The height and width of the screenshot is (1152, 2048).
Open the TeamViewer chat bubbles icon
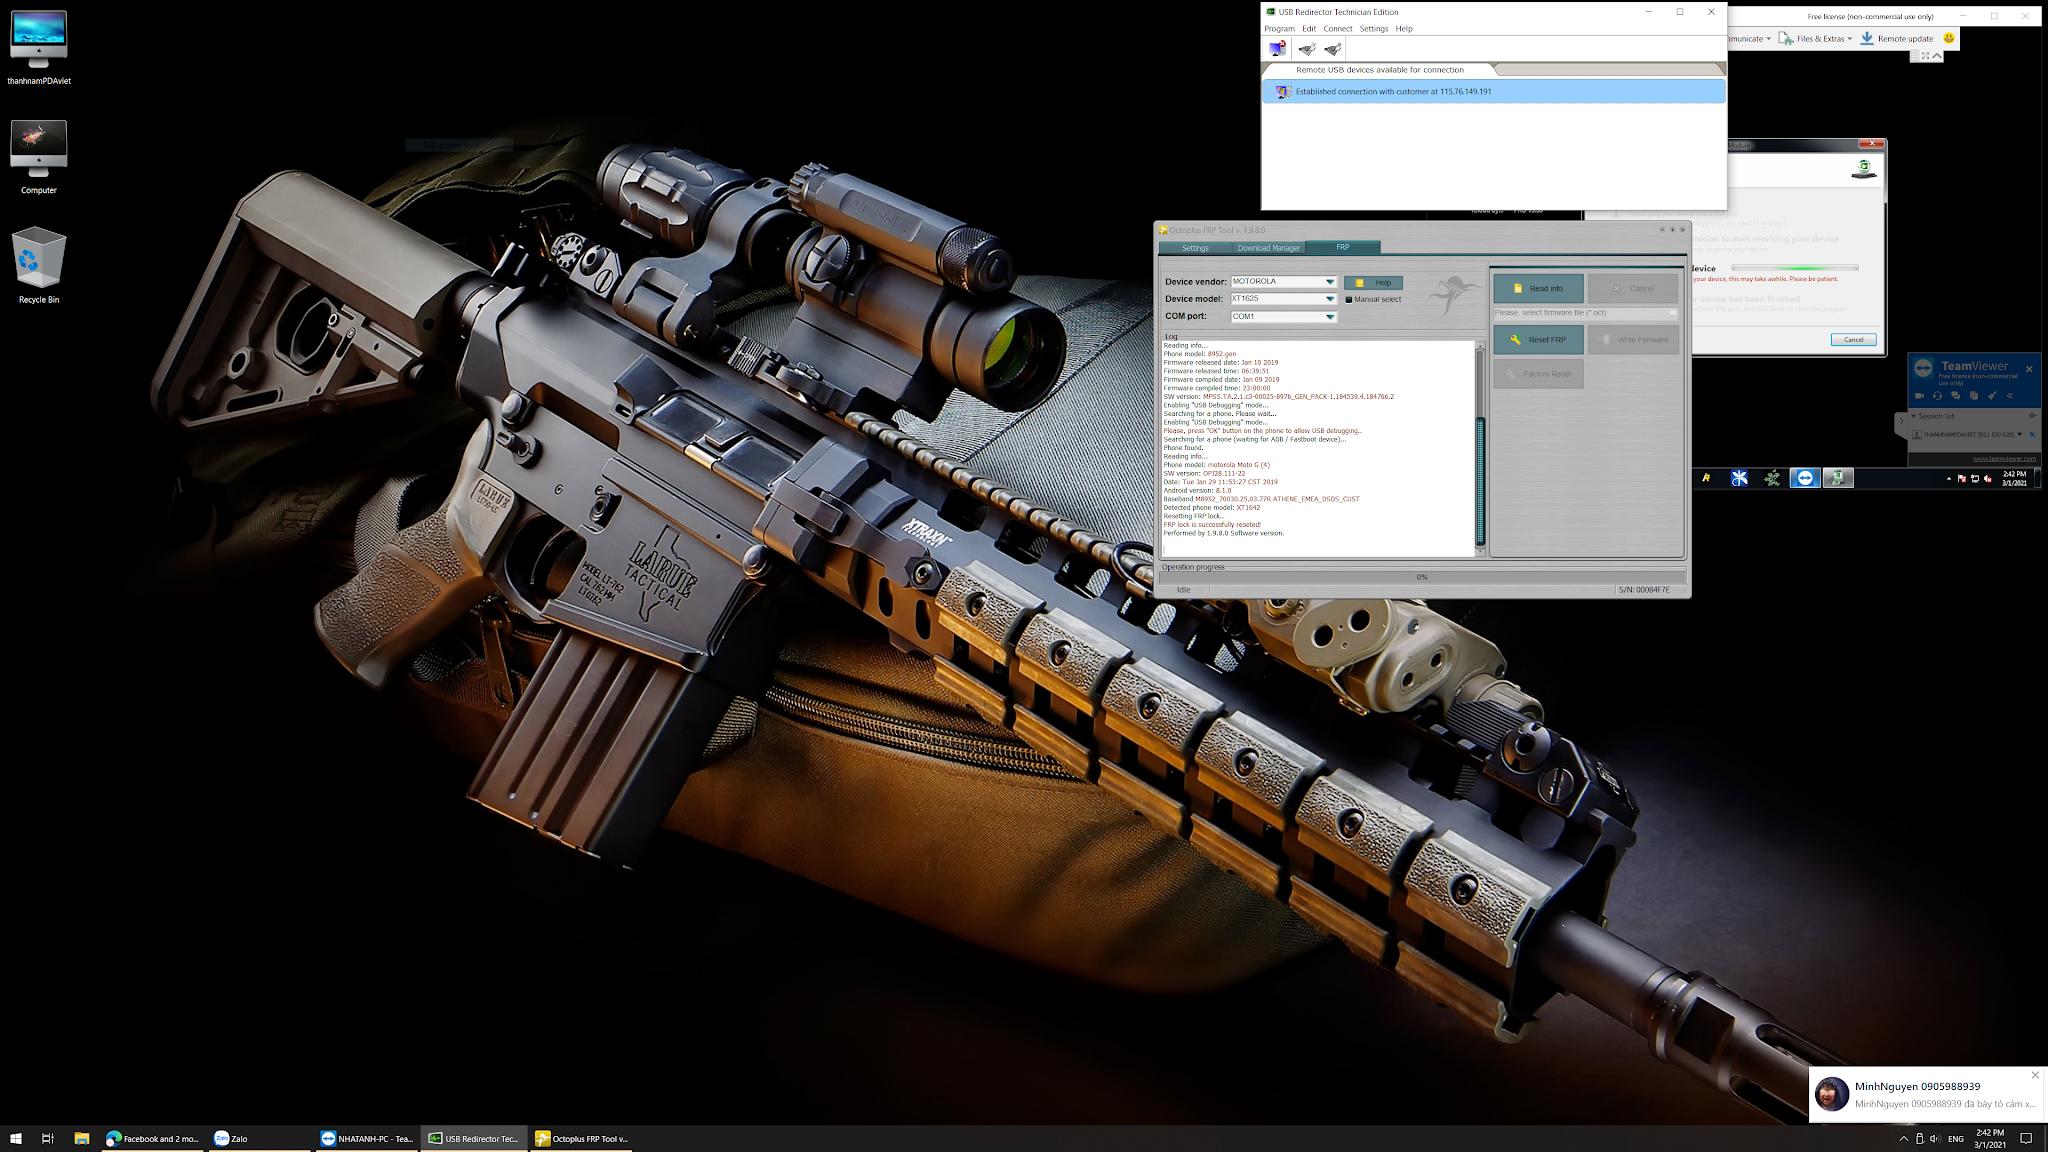pyautogui.click(x=1956, y=396)
